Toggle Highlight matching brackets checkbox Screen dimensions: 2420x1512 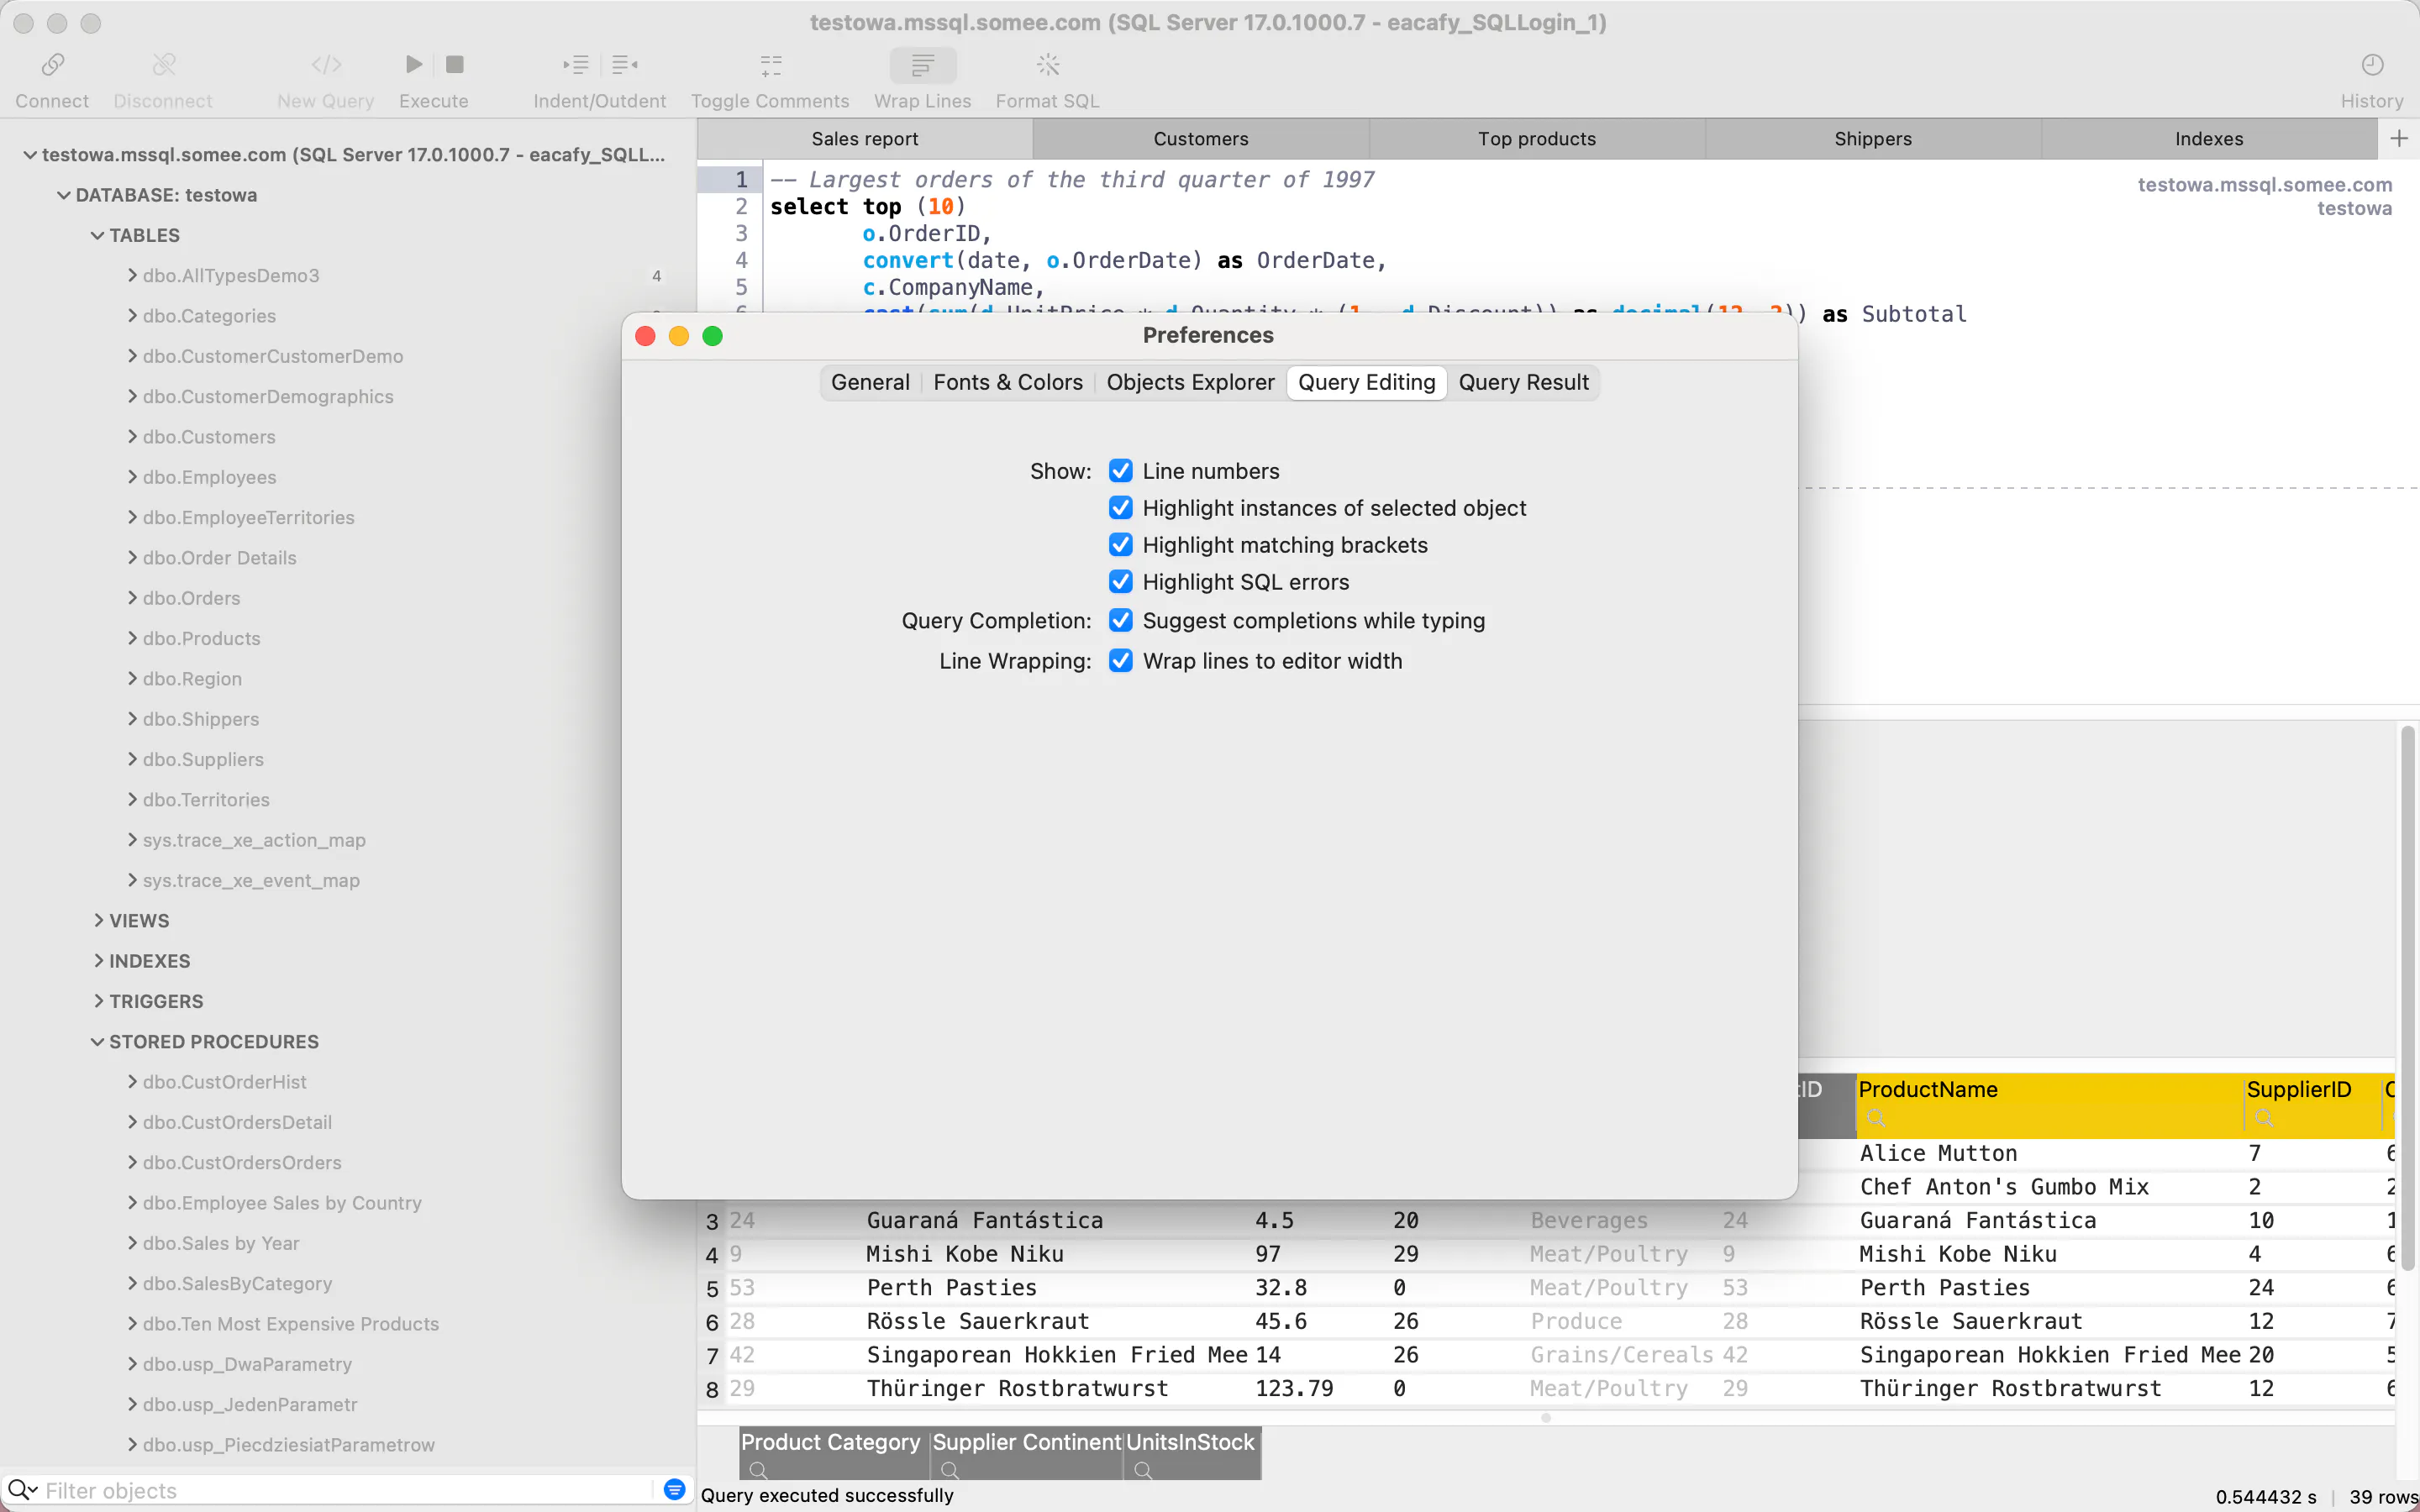click(x=1120, y=545)
